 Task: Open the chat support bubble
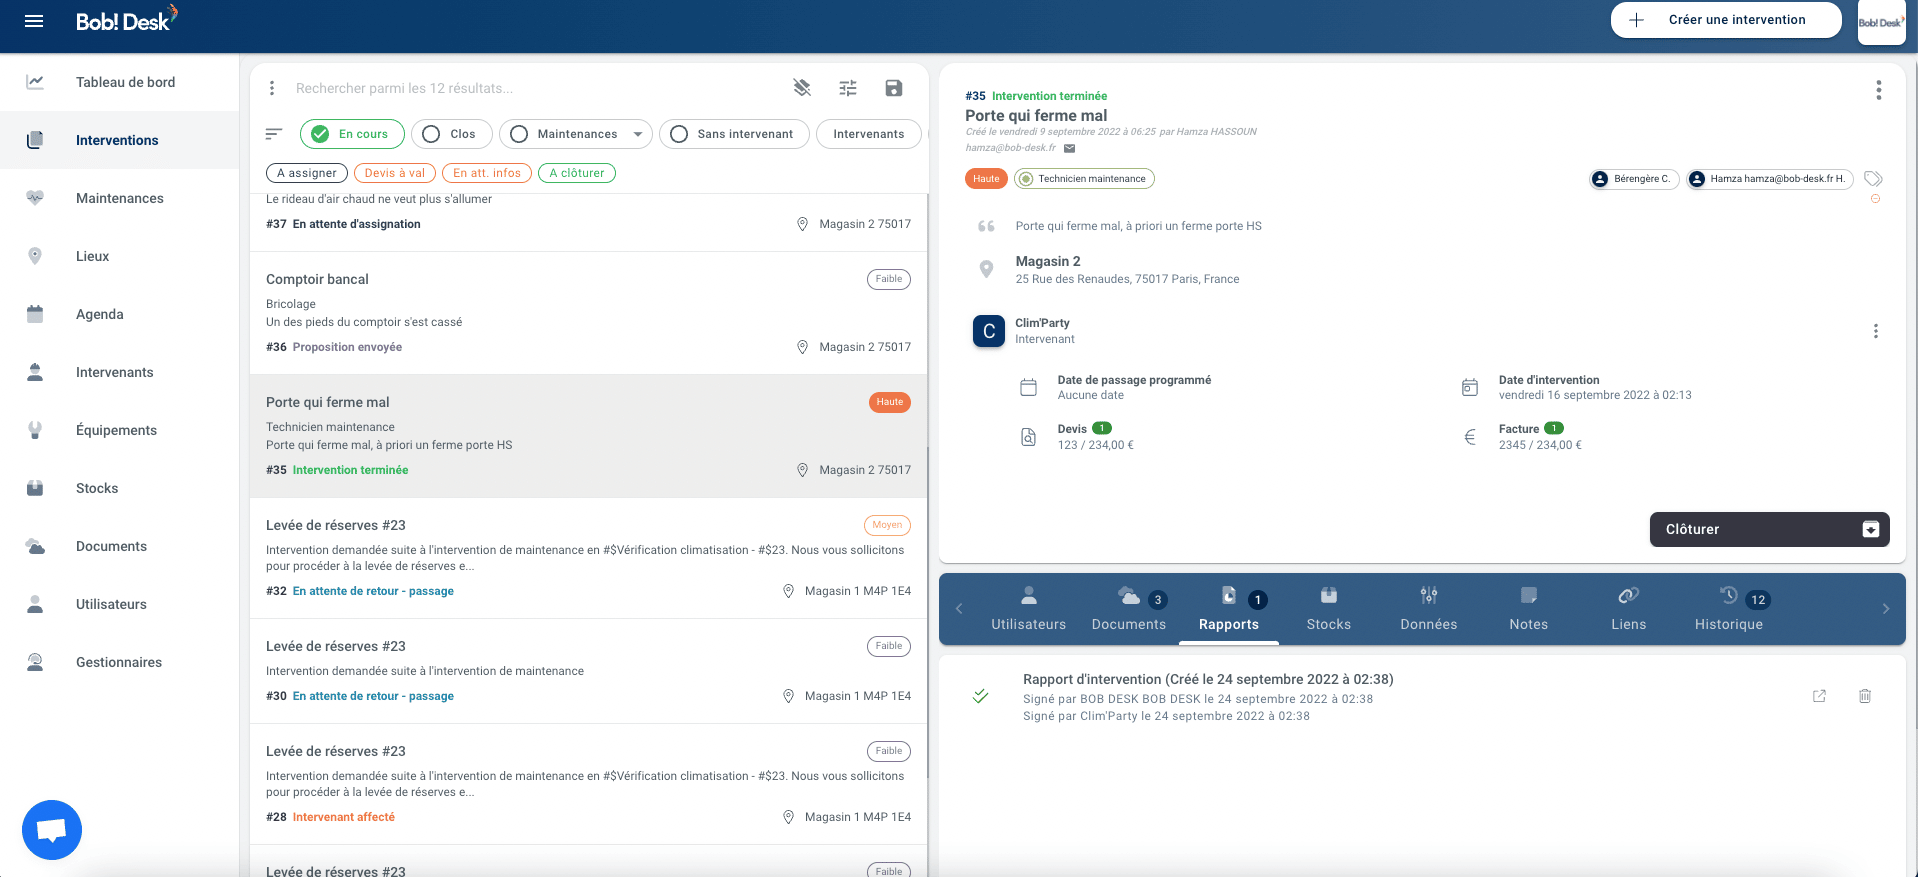click(x=52, y=830)
